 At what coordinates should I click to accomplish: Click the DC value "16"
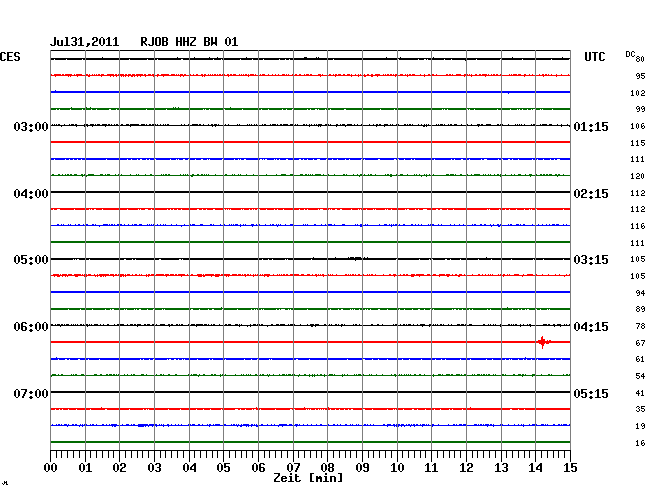click(640, 443)
